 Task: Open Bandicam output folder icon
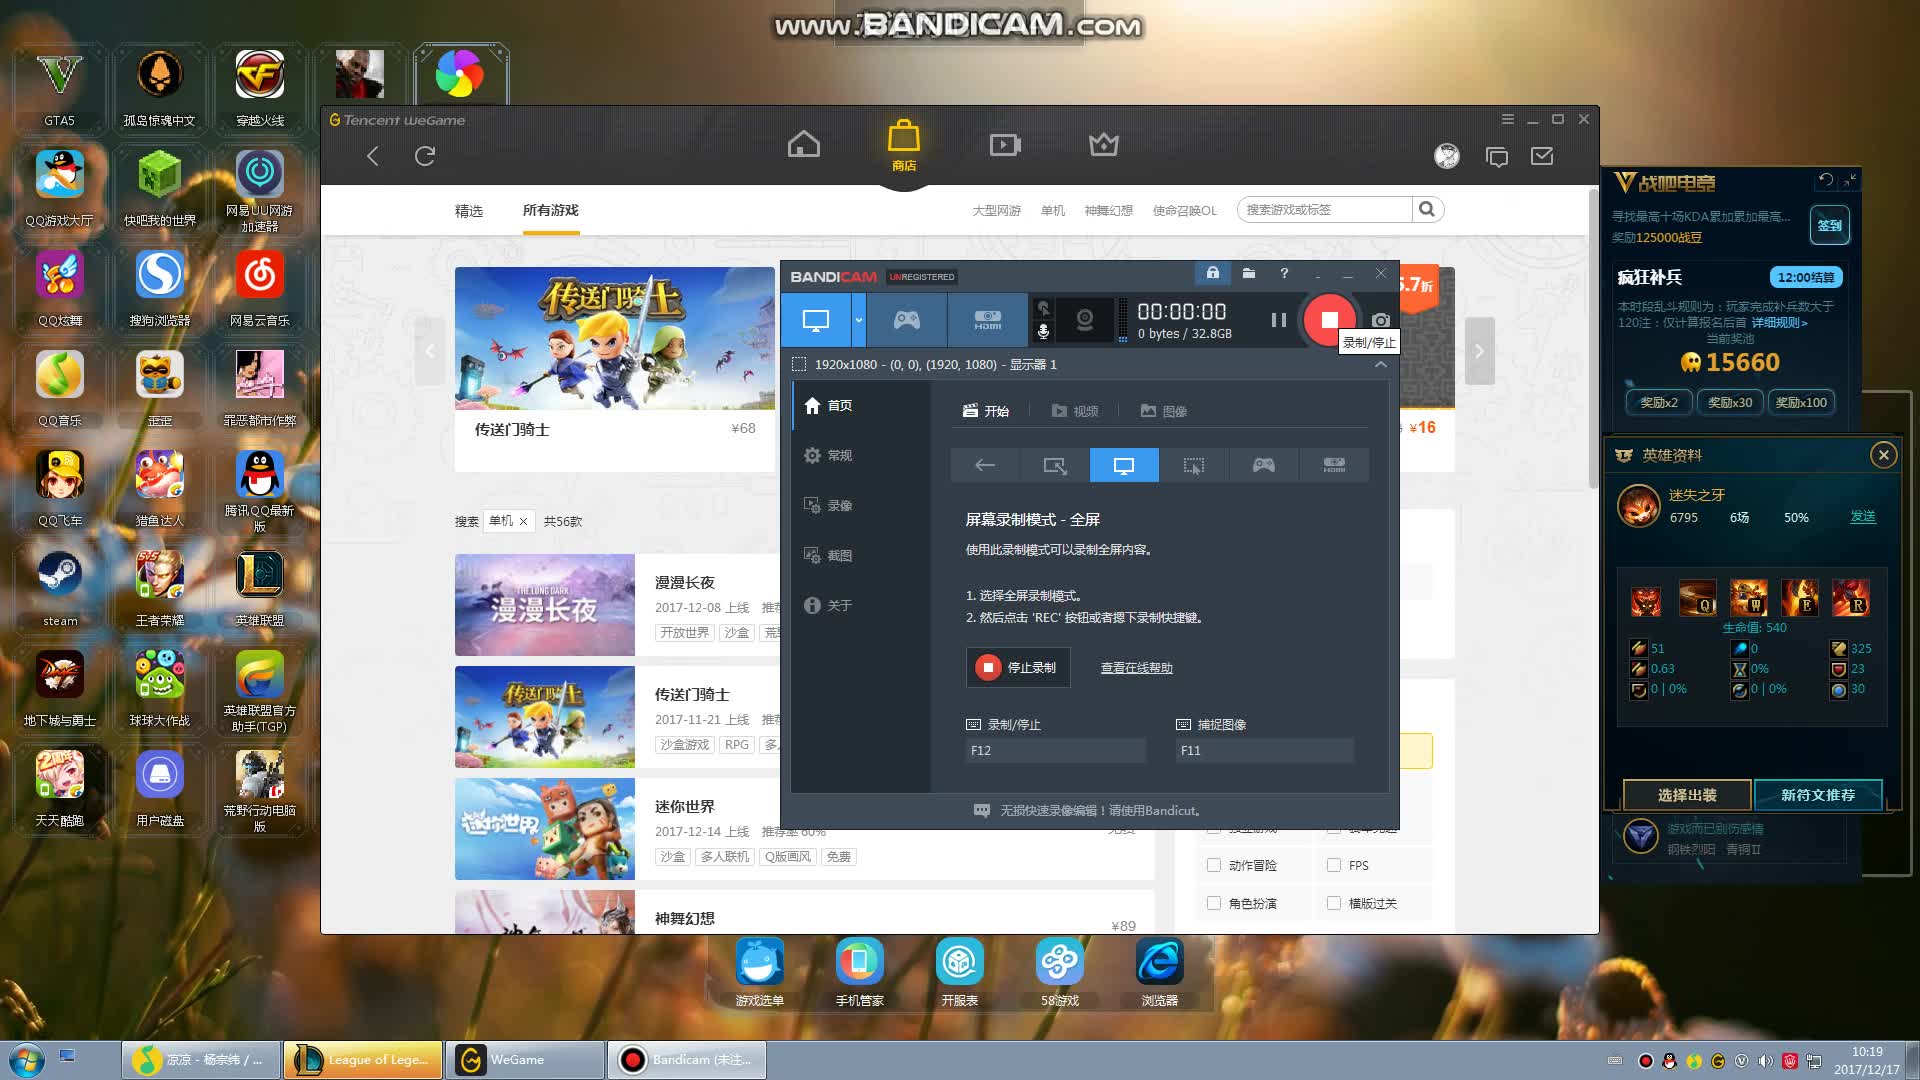[1249, 273]
